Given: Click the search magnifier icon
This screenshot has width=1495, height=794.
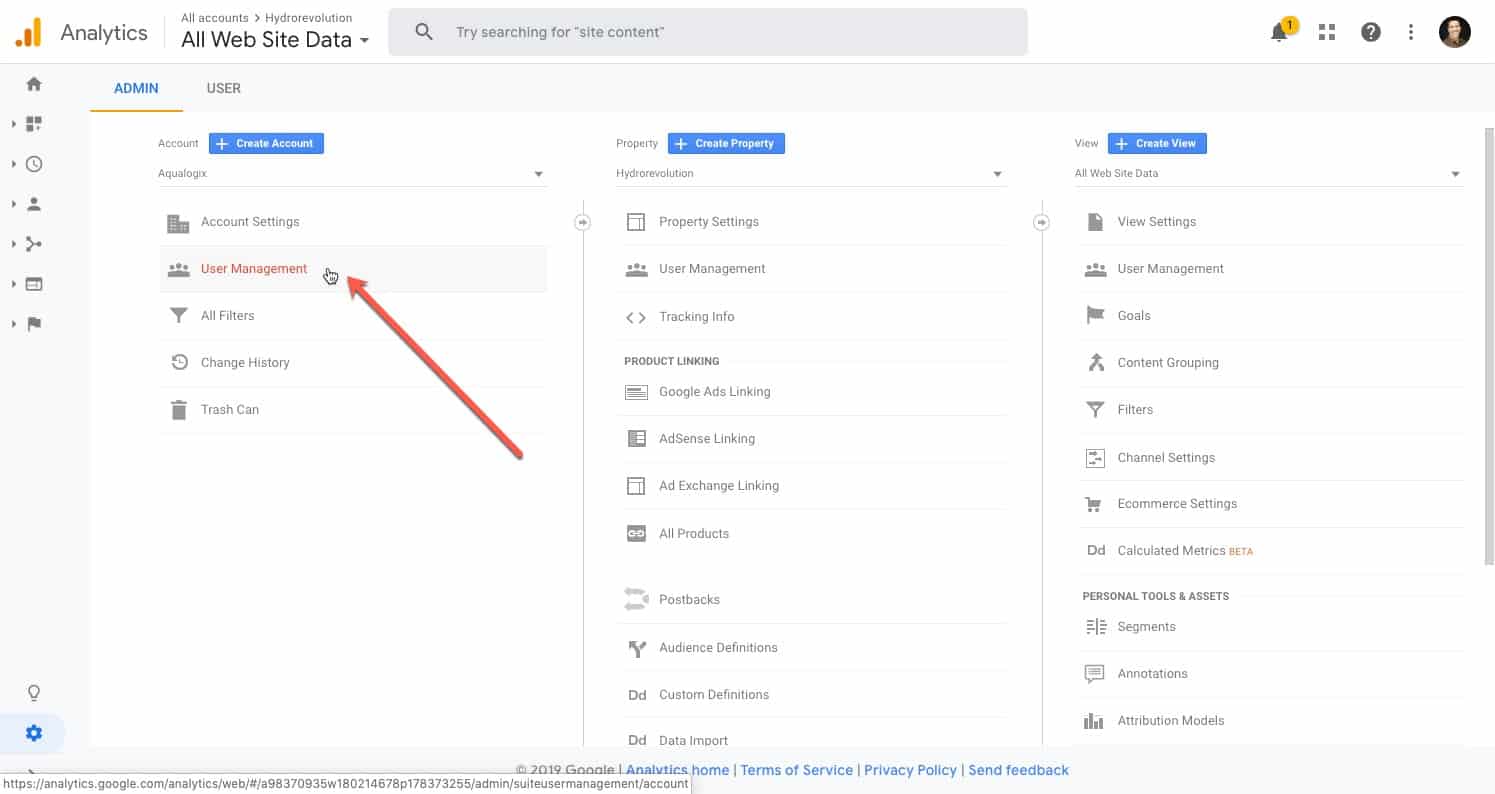Looking at the screenshot, I should [424, 32].
